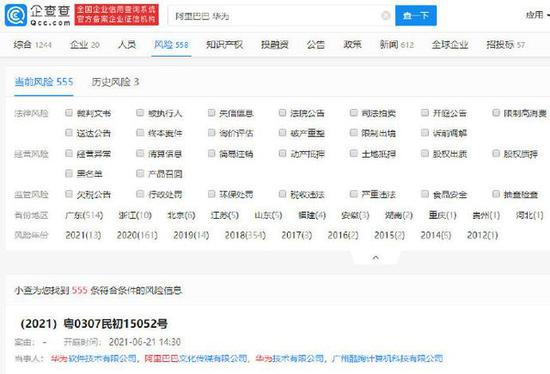Check the 经营异常 checkbox
This screenshot has width=550, height=374.
[69, 153]
